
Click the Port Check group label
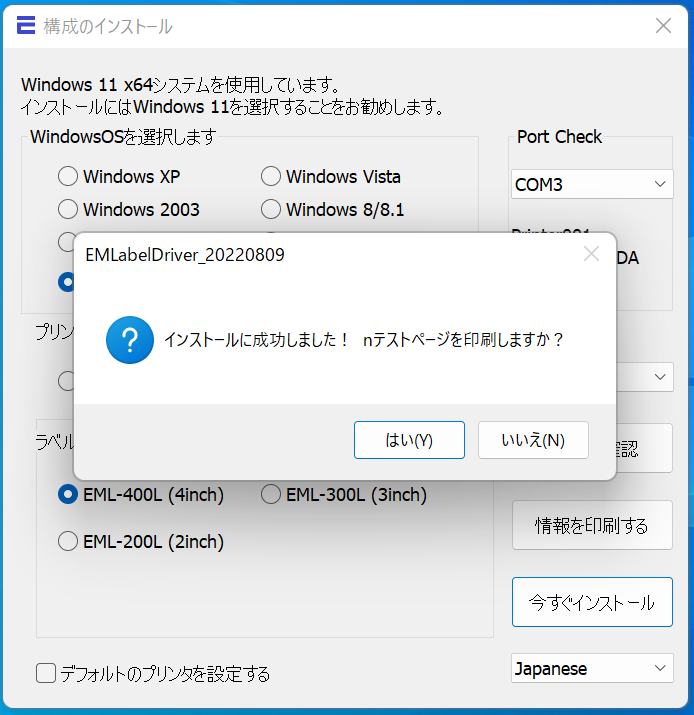point(559,137)
